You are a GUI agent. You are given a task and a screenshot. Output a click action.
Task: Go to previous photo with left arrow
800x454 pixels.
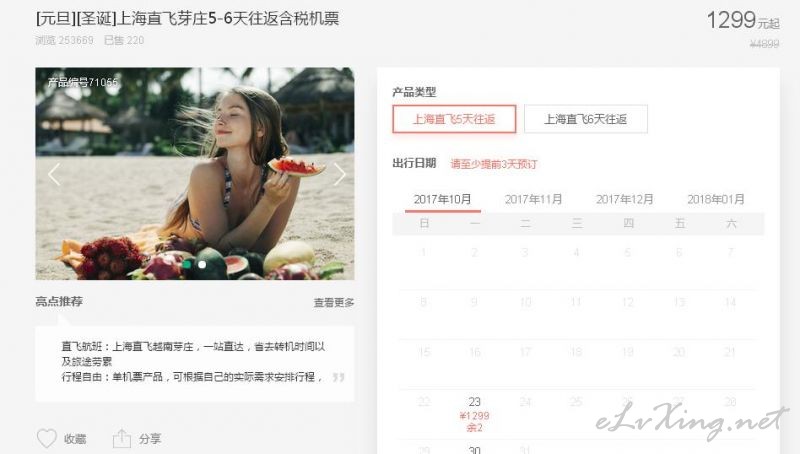point(54,174)
